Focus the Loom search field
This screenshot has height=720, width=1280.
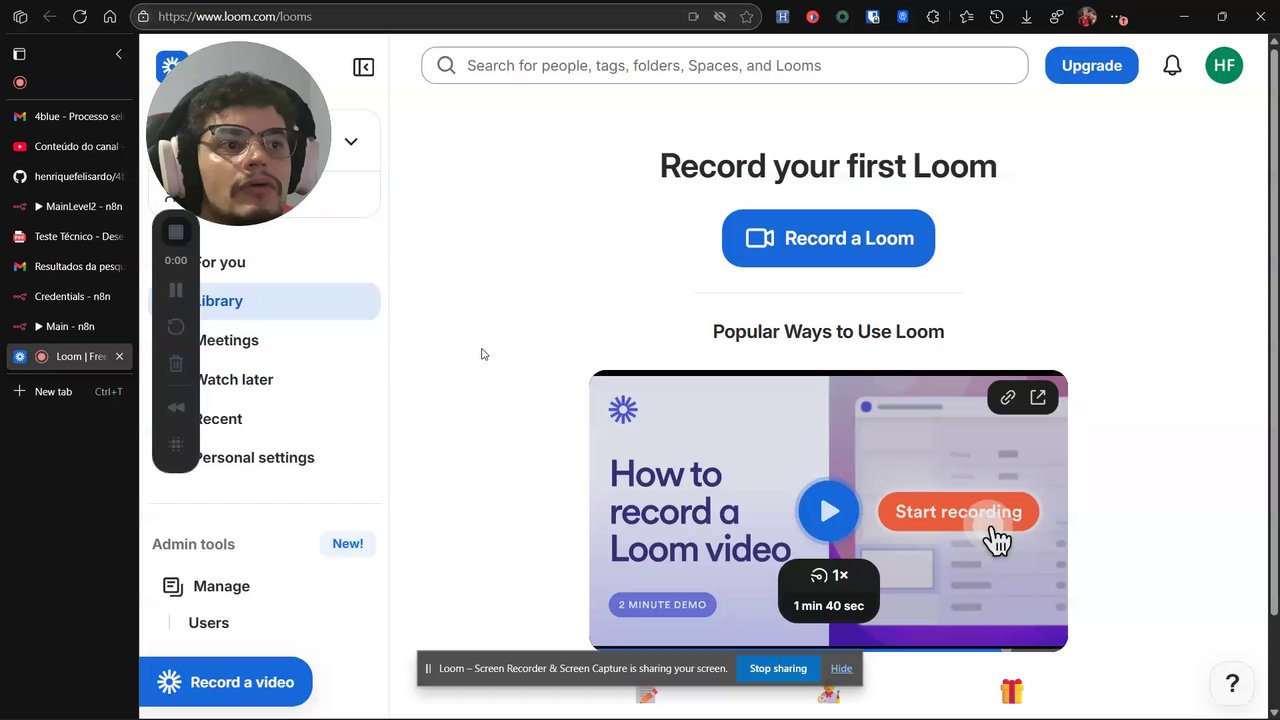[x=724, y=65]
